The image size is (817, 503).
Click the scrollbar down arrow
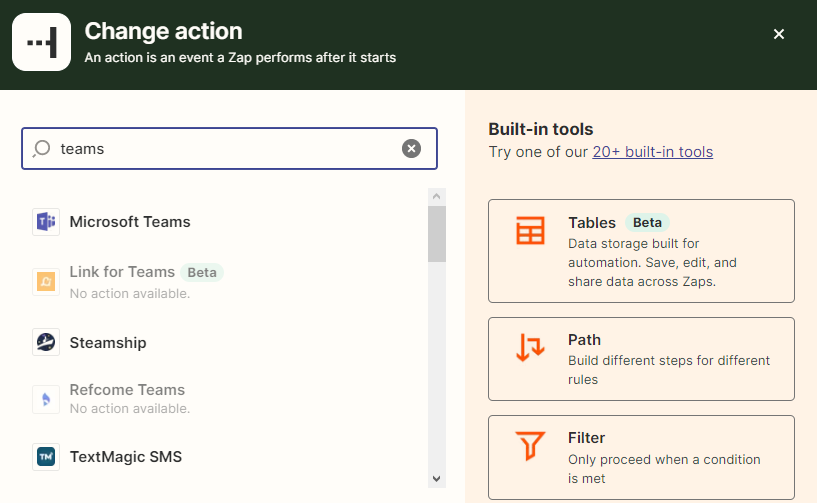pos(436,479)
